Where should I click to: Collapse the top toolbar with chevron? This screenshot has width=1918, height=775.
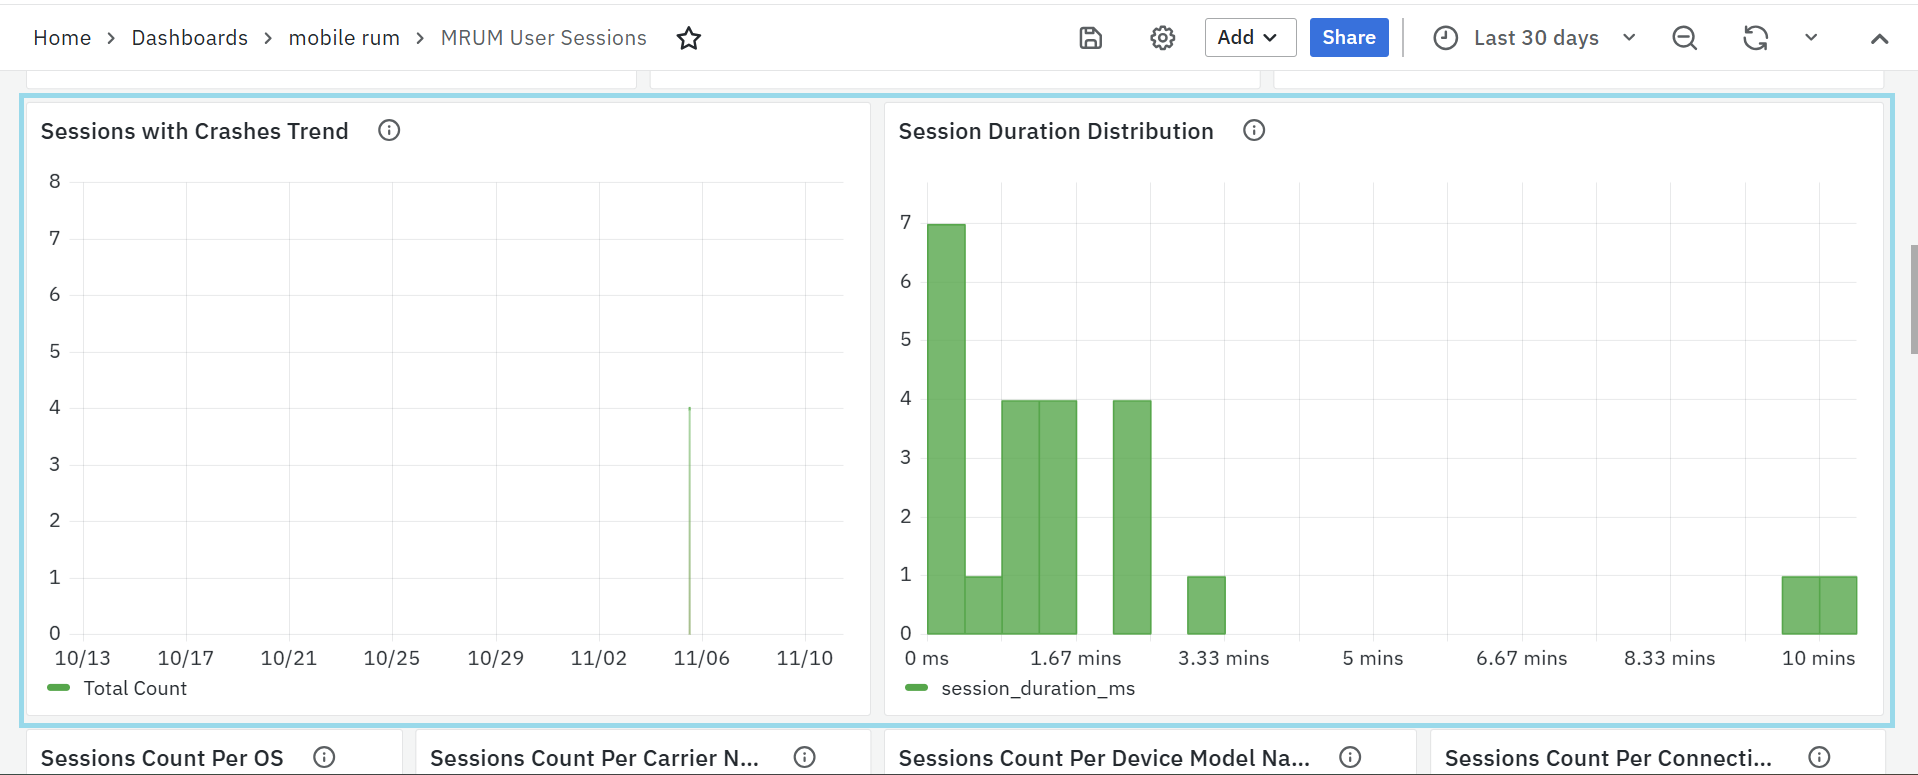coord(1879,38)
